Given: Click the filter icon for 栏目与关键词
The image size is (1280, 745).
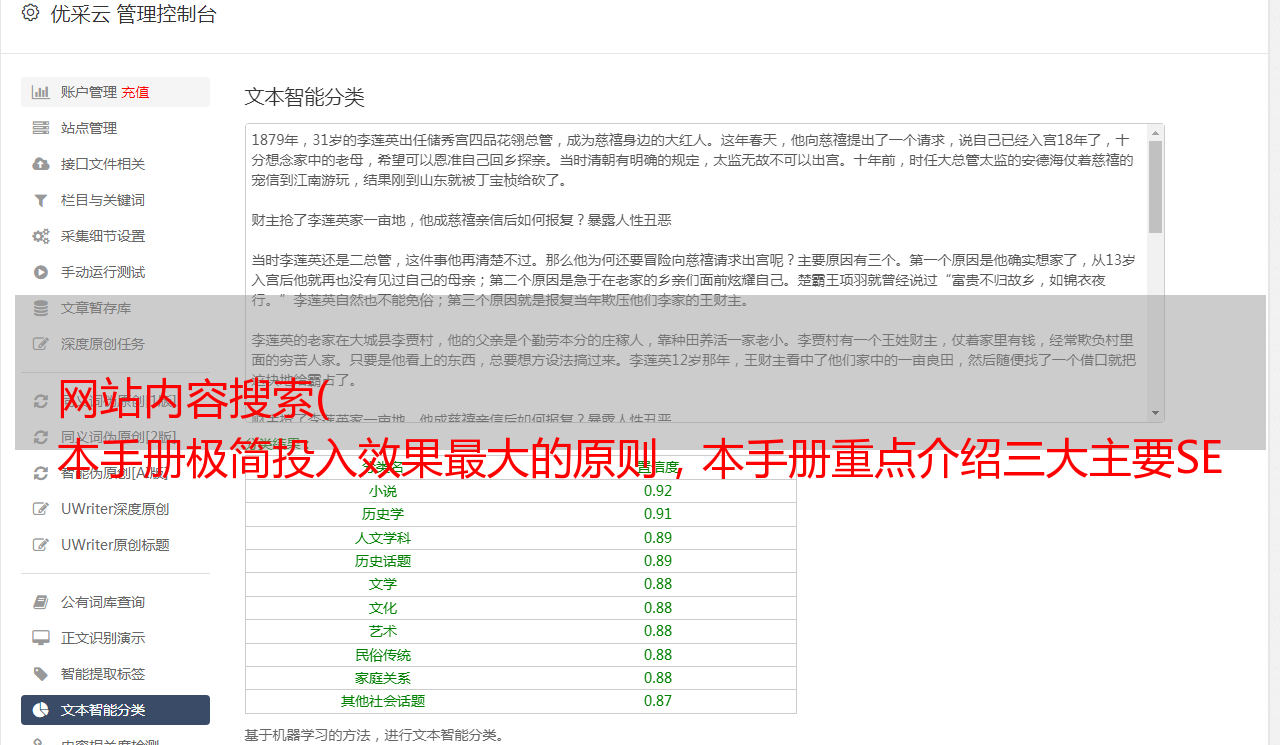Looking at the screenshot, I should click(41, 200).
